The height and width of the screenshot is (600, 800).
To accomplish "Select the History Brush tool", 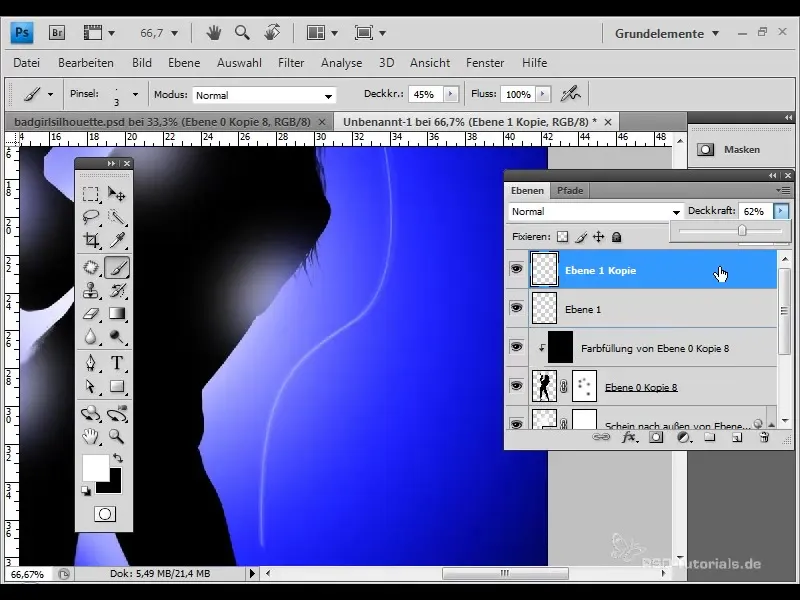I will 117,290.
